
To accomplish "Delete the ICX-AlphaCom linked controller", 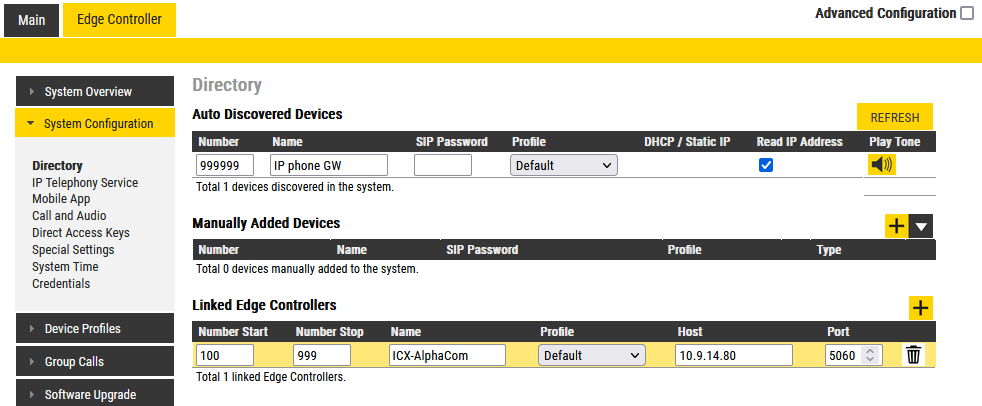I will tap(913, 355).
